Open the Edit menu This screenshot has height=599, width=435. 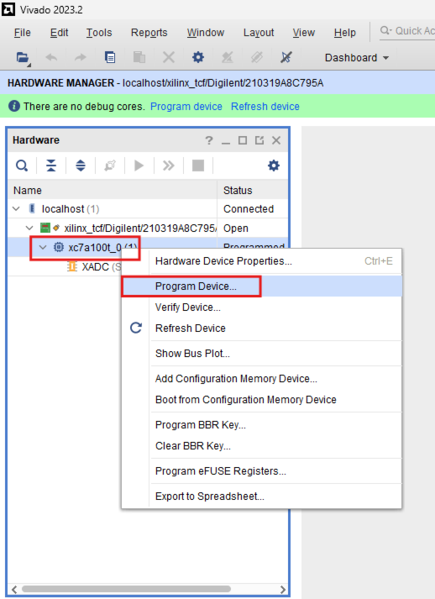tap(59, 32)
